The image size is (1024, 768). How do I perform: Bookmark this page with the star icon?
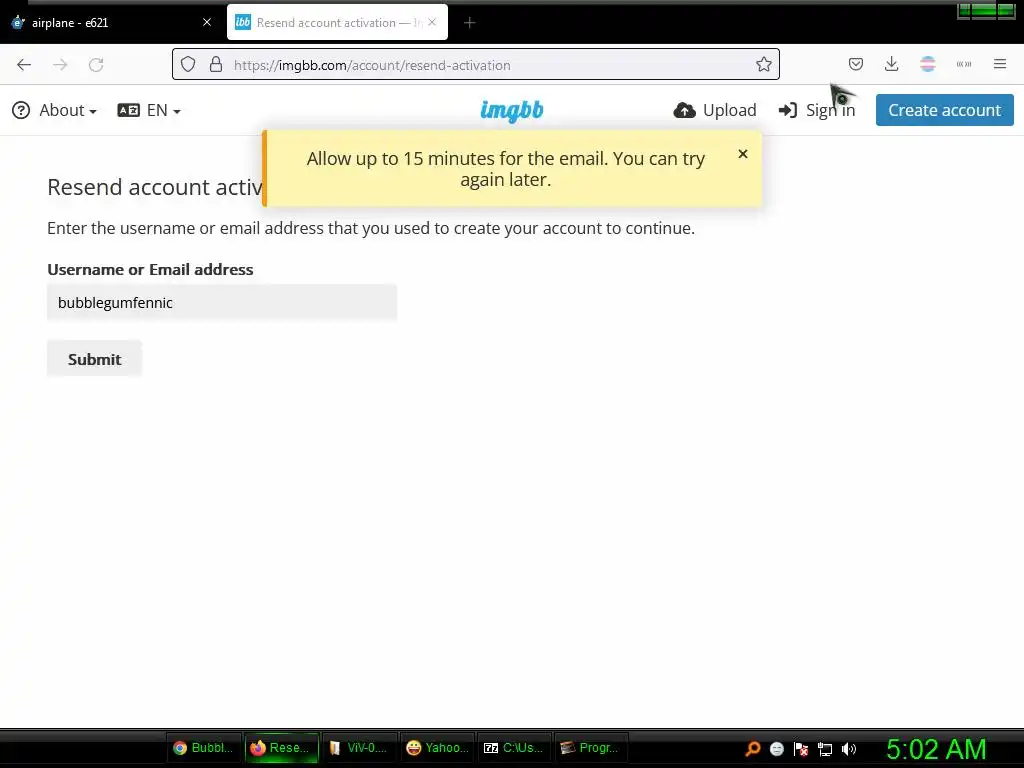pos(763,64)
